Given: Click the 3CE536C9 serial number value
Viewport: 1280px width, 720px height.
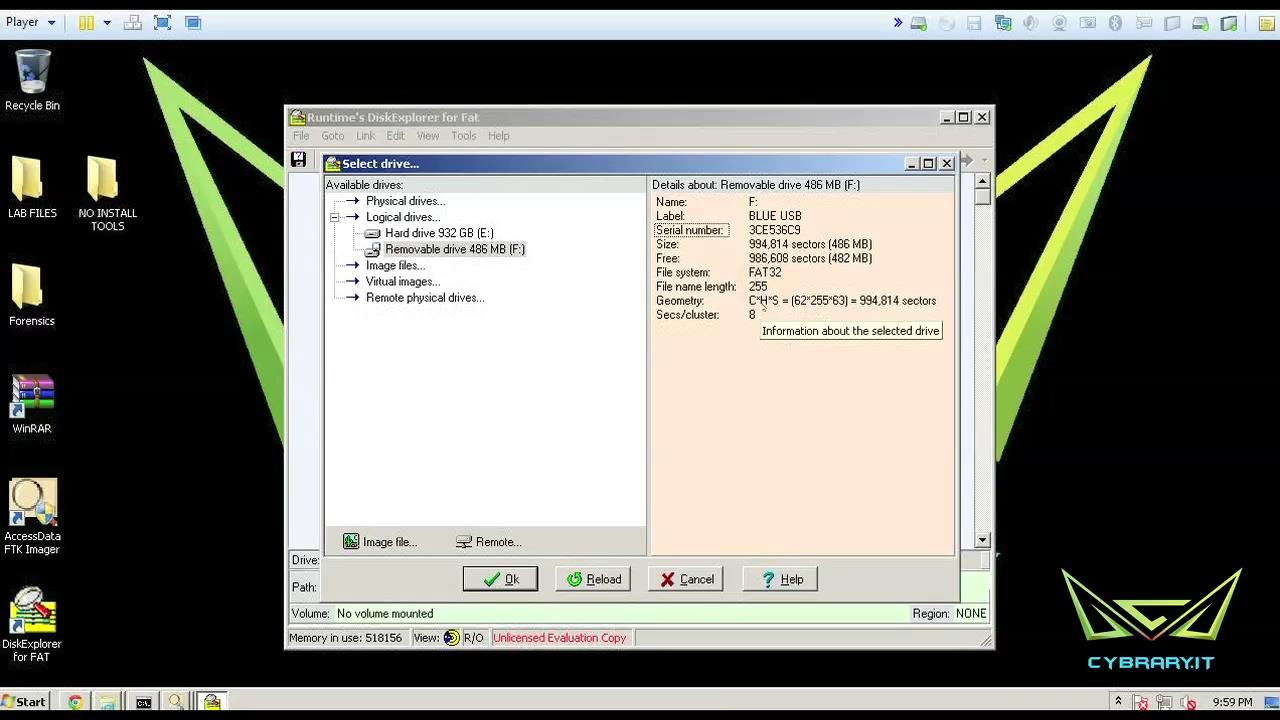Looking at the screenshot, I should [x=774, y=230].
